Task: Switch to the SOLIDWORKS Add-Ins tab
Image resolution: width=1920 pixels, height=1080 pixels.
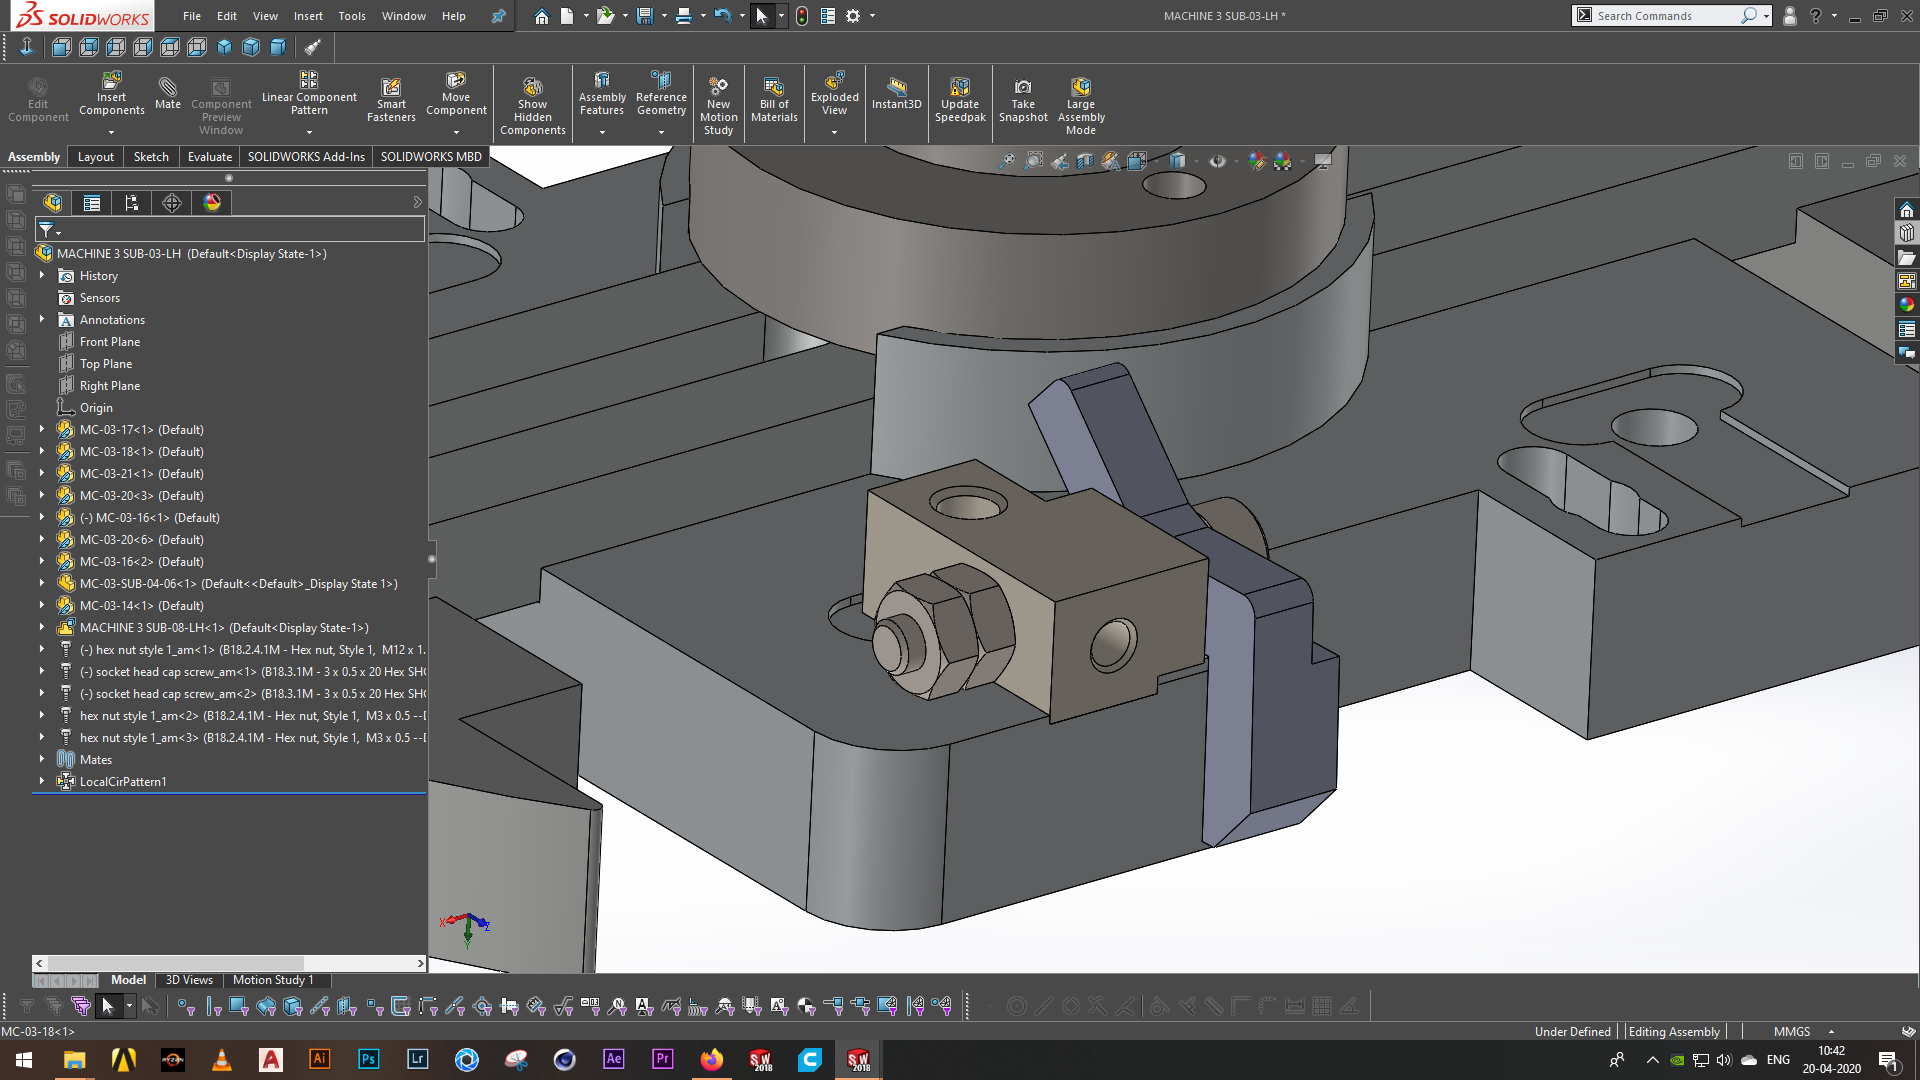Action: tap(306, 157)
